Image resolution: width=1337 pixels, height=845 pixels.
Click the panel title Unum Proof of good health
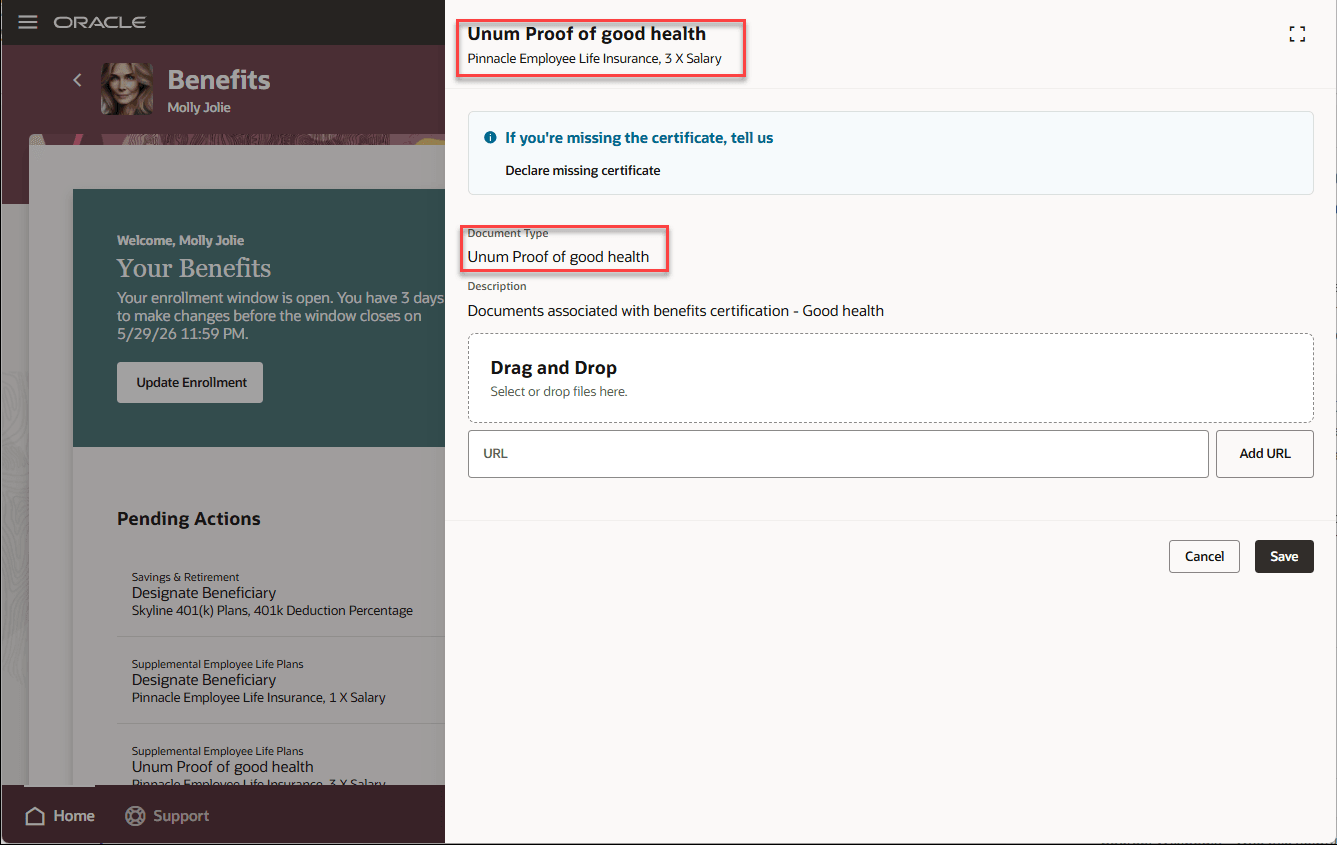click(x=587, y=34)
